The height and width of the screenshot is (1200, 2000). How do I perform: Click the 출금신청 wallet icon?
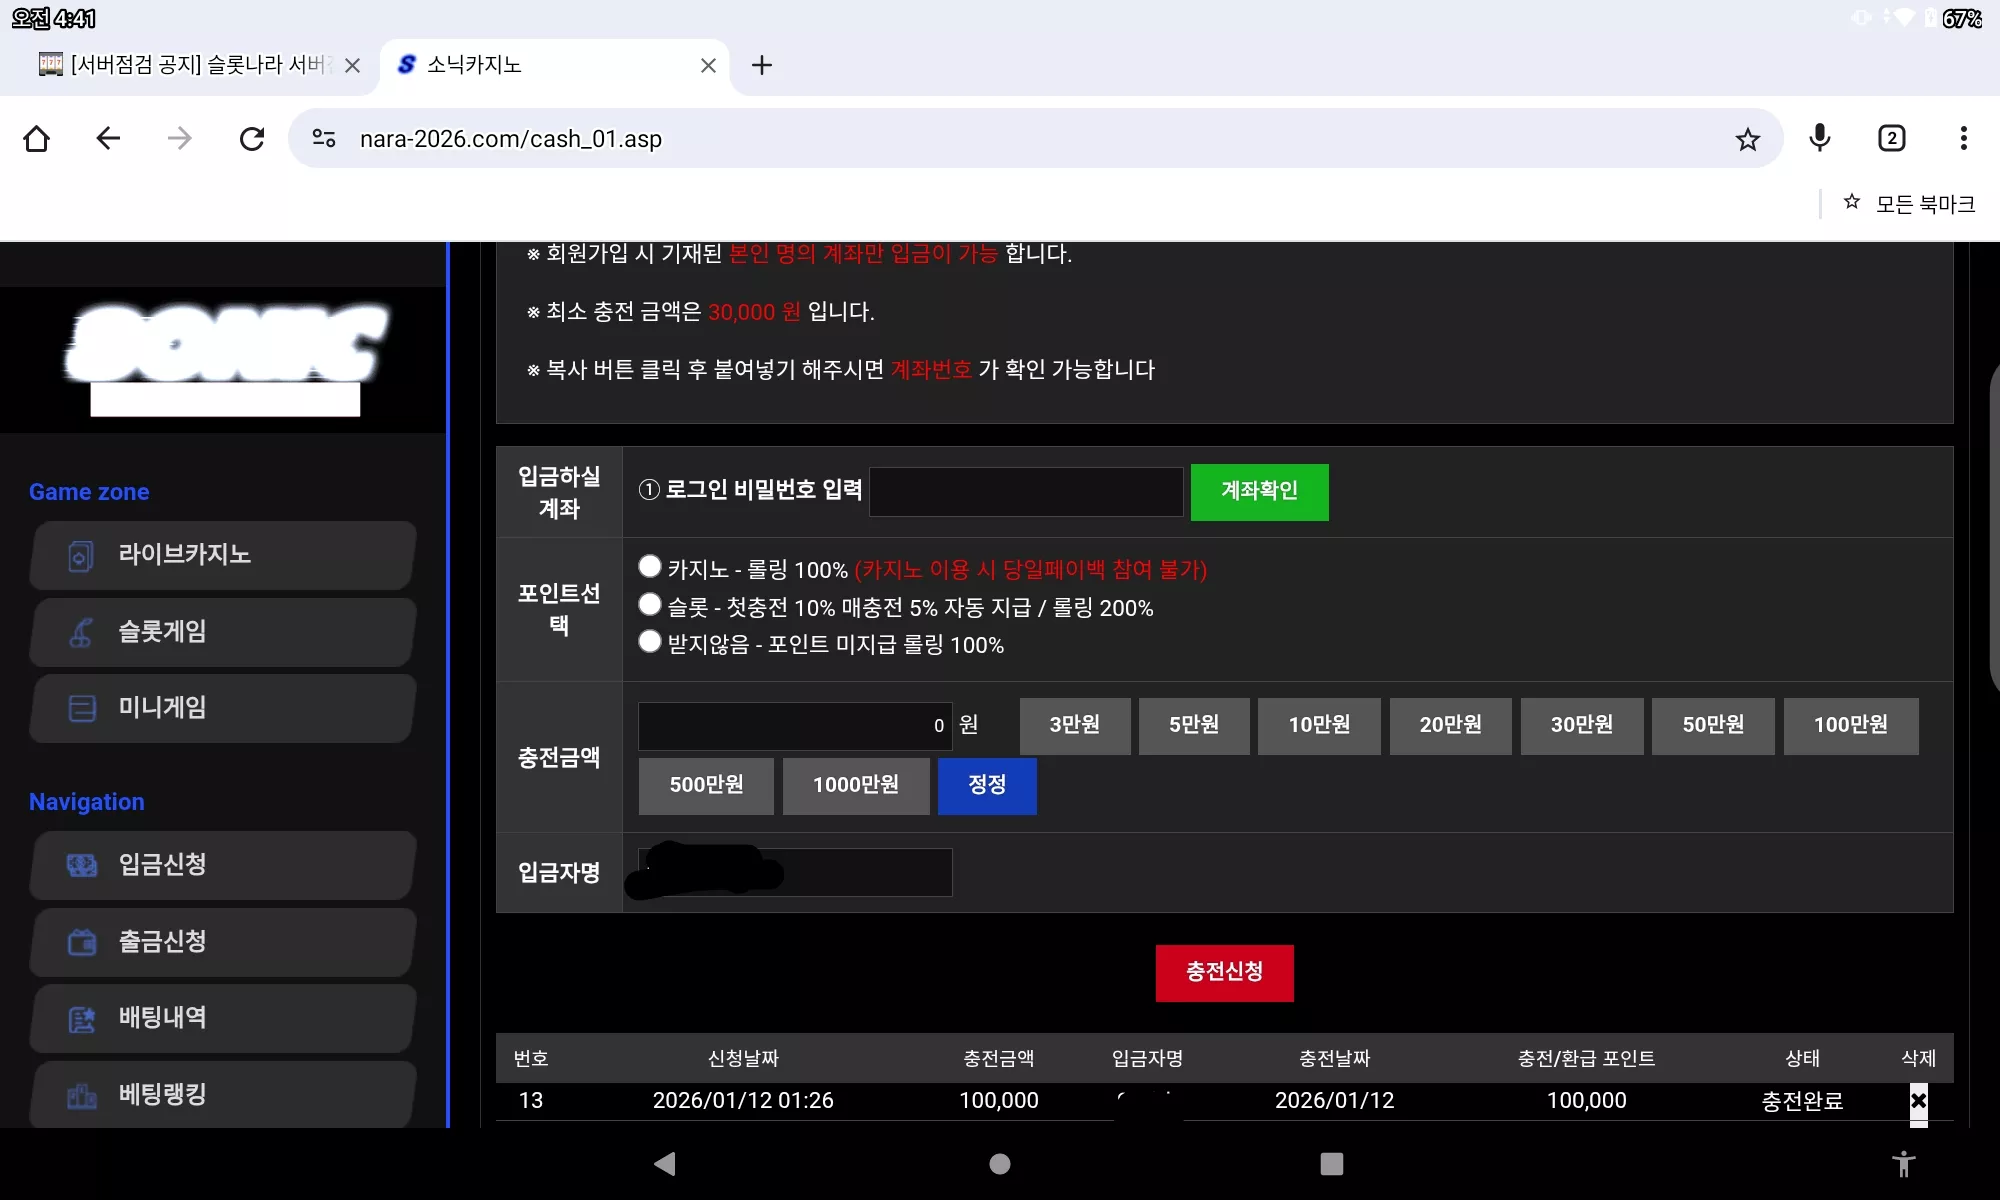point(81,942)
